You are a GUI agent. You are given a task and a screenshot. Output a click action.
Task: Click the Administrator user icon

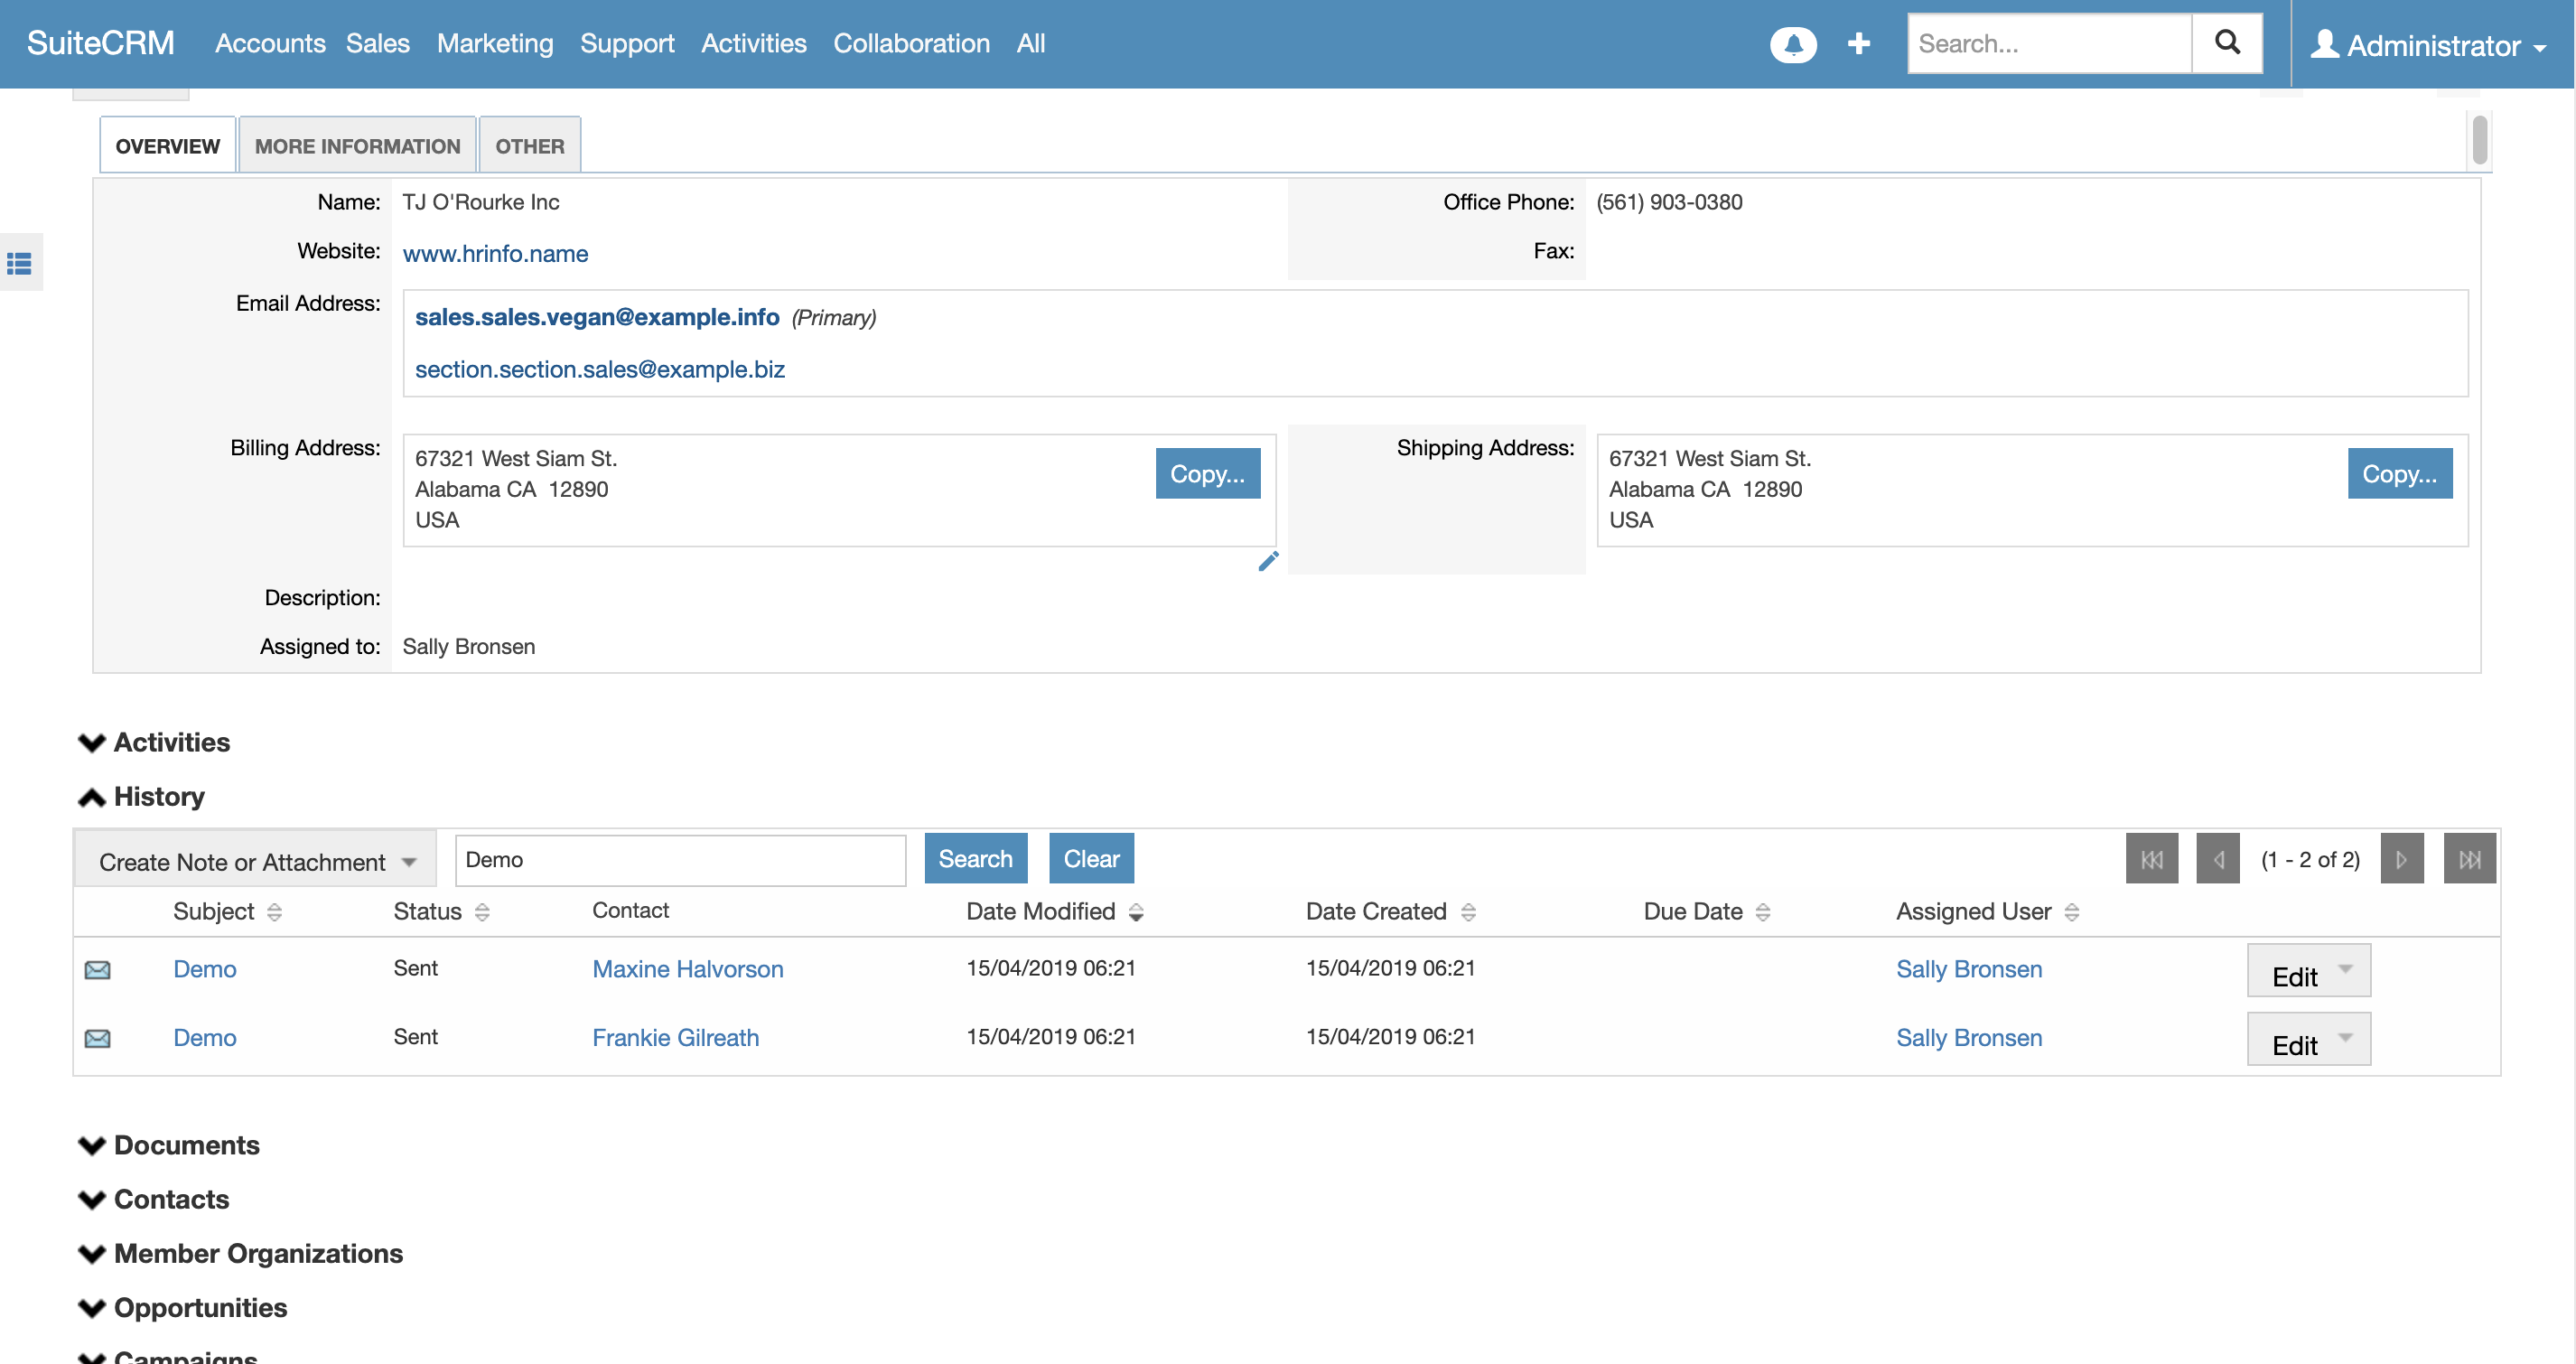2325,44
